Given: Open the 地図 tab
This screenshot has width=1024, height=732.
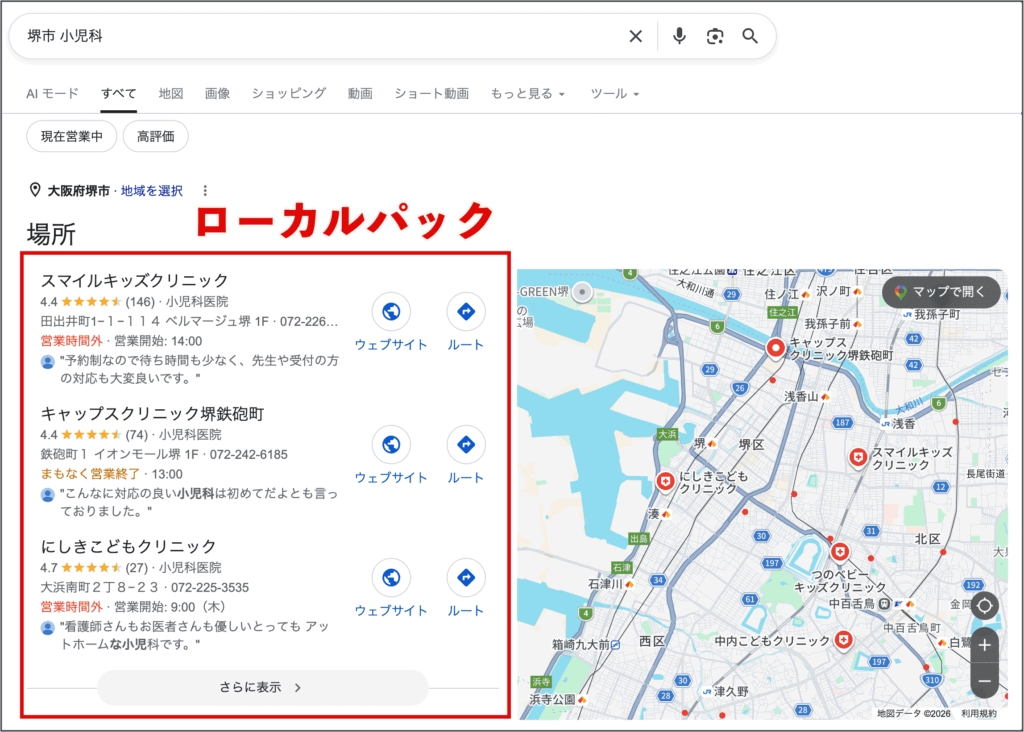Looking at the screenshot, I should coord(171,93).
